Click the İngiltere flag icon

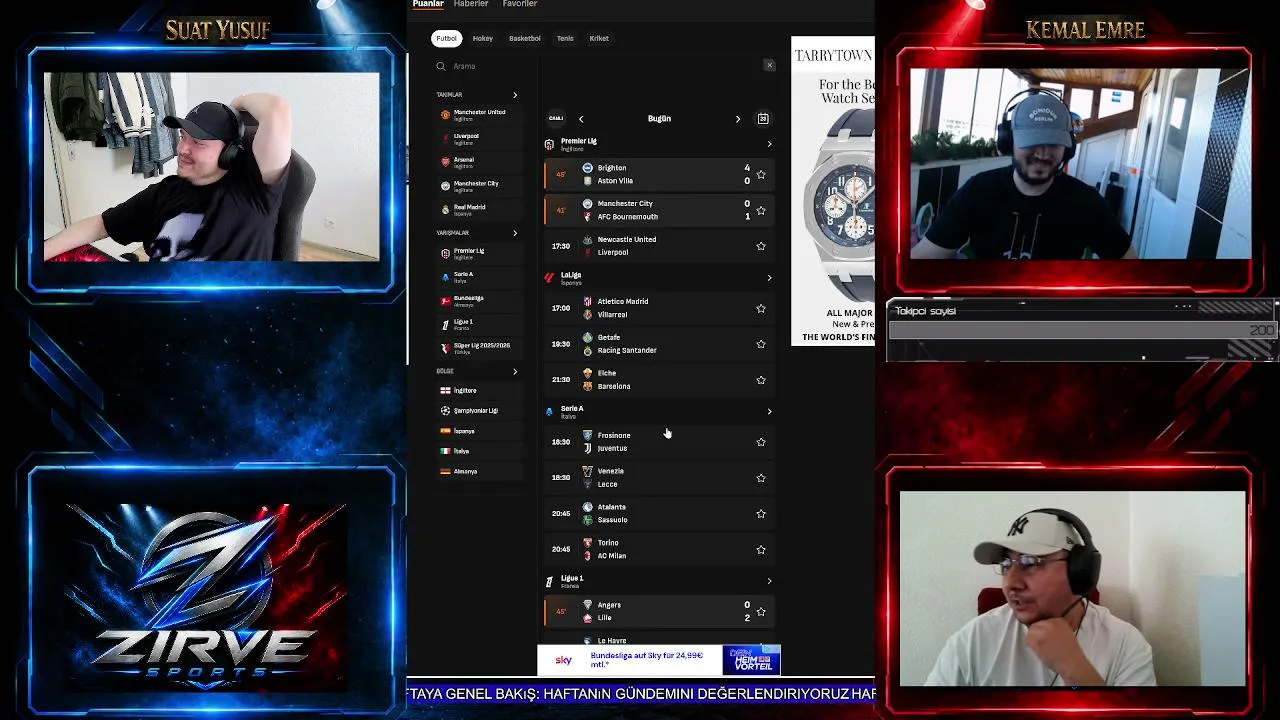pos(445,391)
